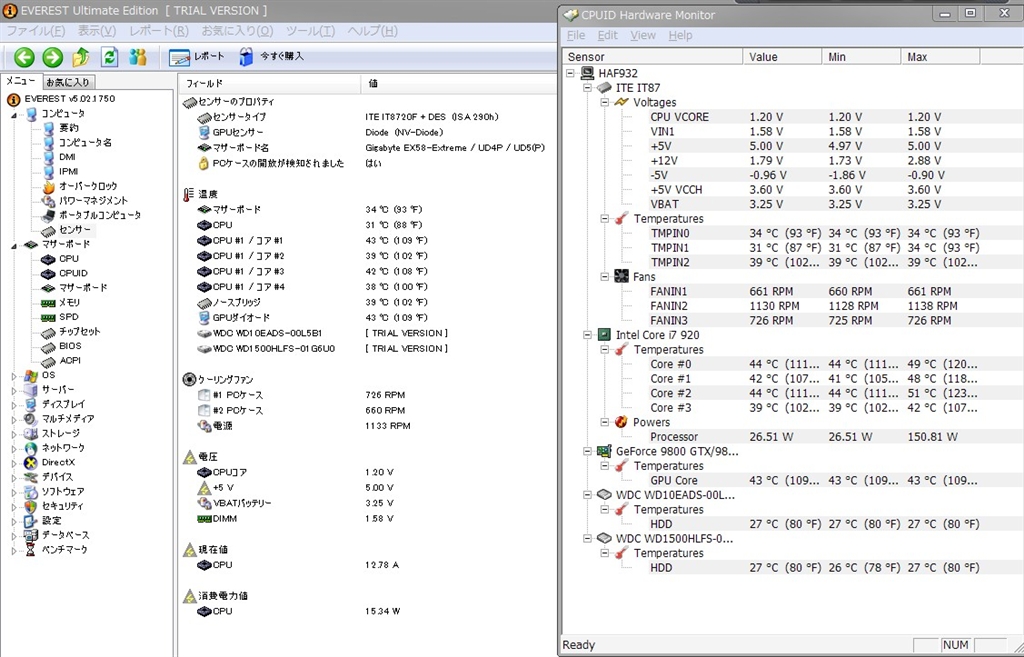The image size is (1024, 657).
Task: Click the green Back arrow in EVEREST toolbar
Action: [x=24, y=57]
